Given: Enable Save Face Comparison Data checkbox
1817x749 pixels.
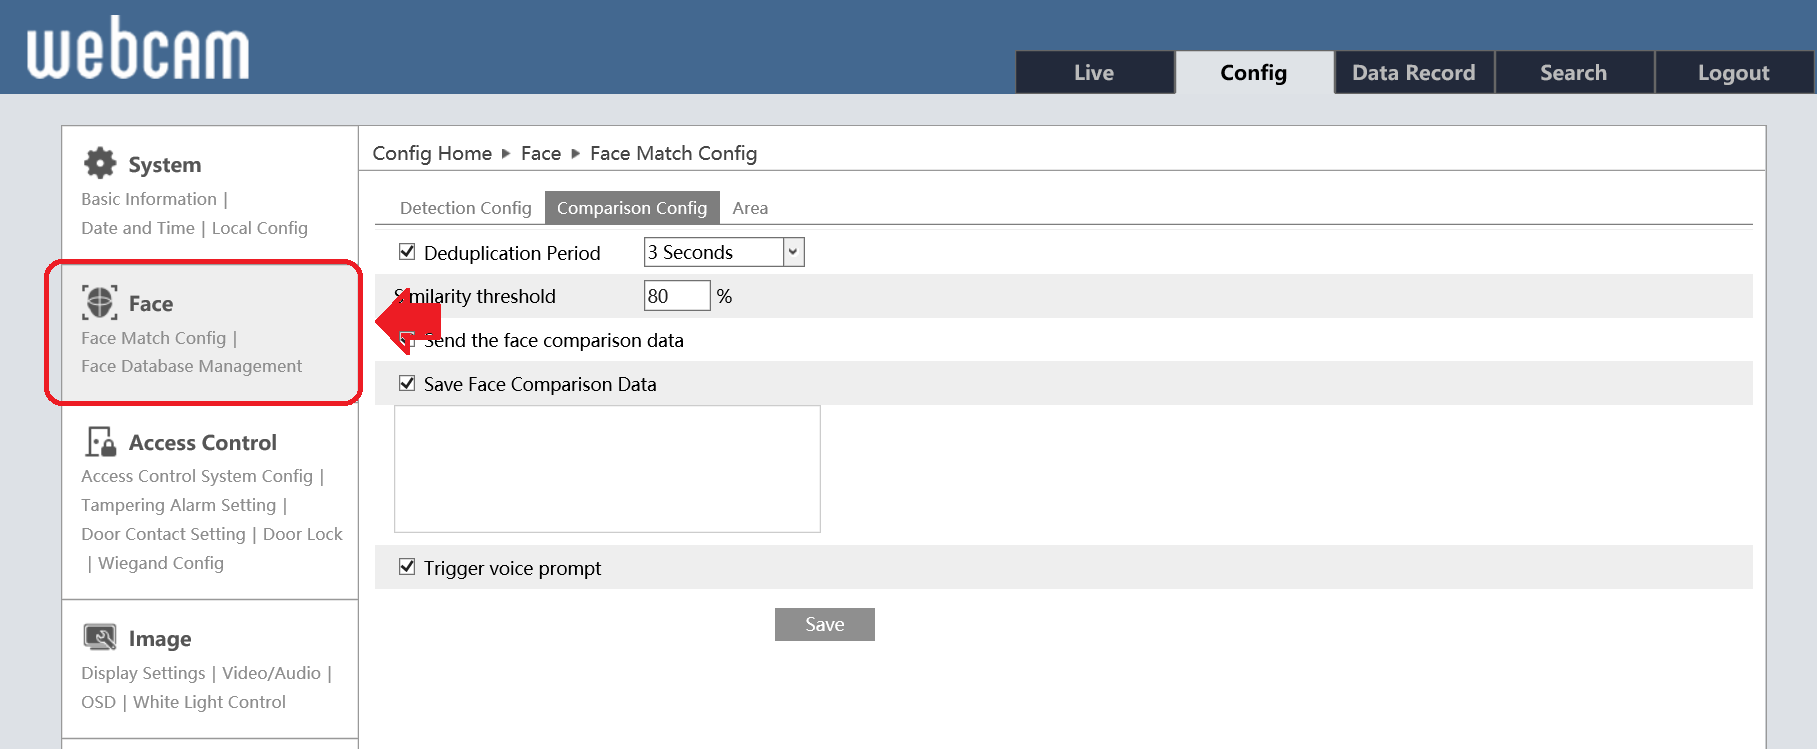Looking at the screenshot, I should coord(407,383).
